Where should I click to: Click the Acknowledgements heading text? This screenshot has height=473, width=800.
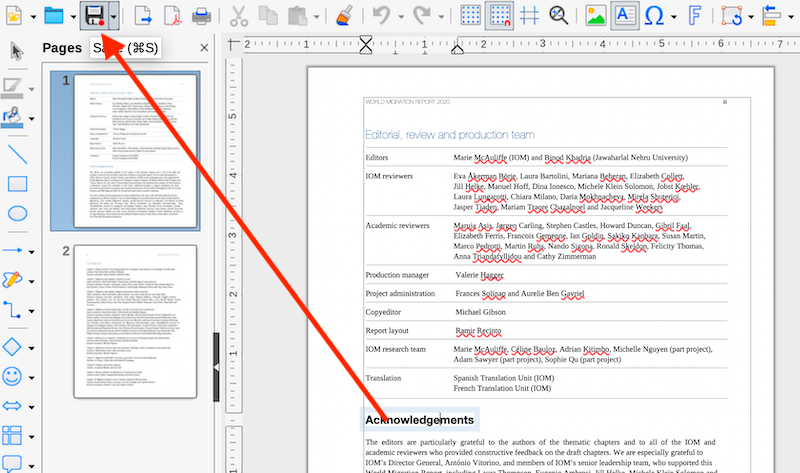419,420
